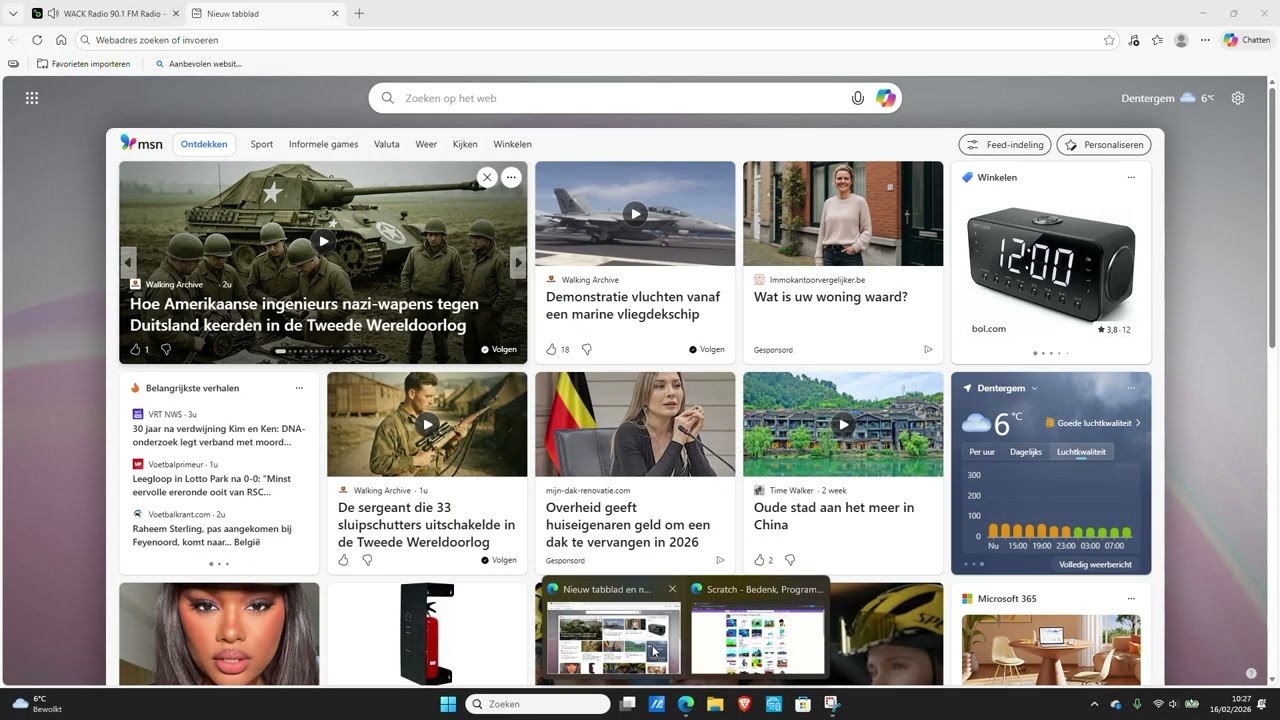Add page to favorites star icon
Viewport: 1280px width, 720px height.
tap(1109, 40)
